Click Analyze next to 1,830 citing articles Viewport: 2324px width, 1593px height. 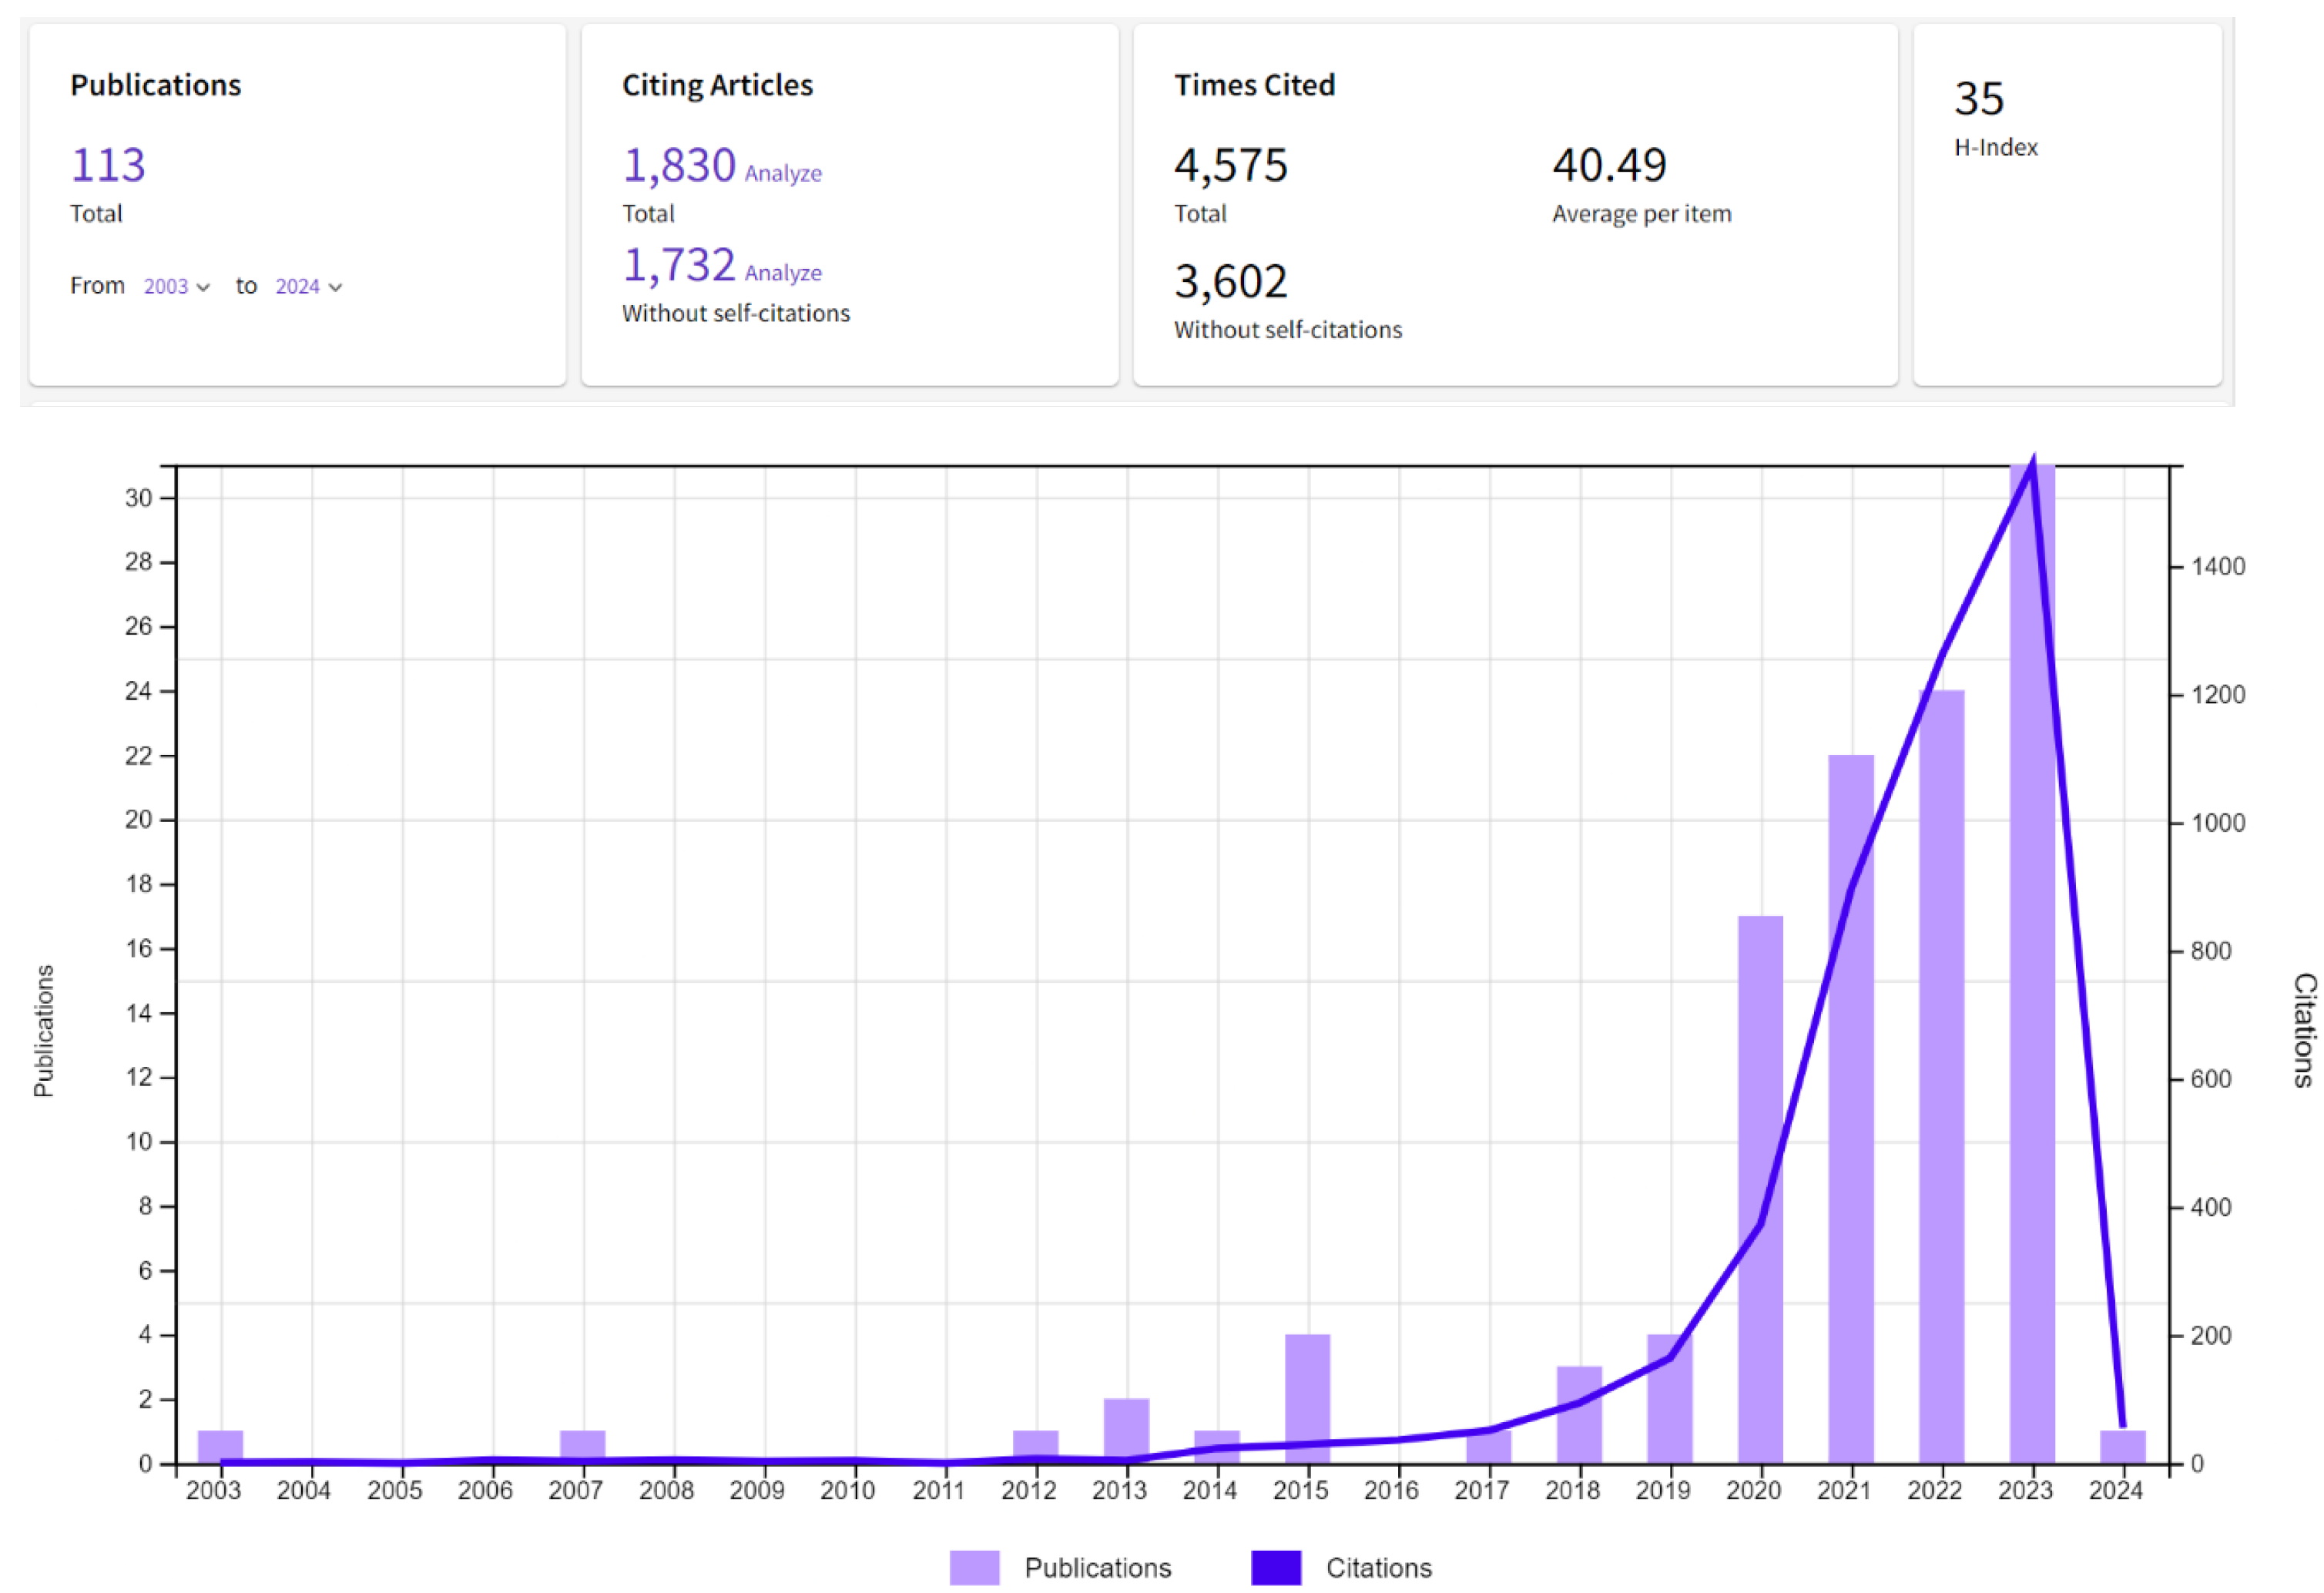[x=783, y=174]
